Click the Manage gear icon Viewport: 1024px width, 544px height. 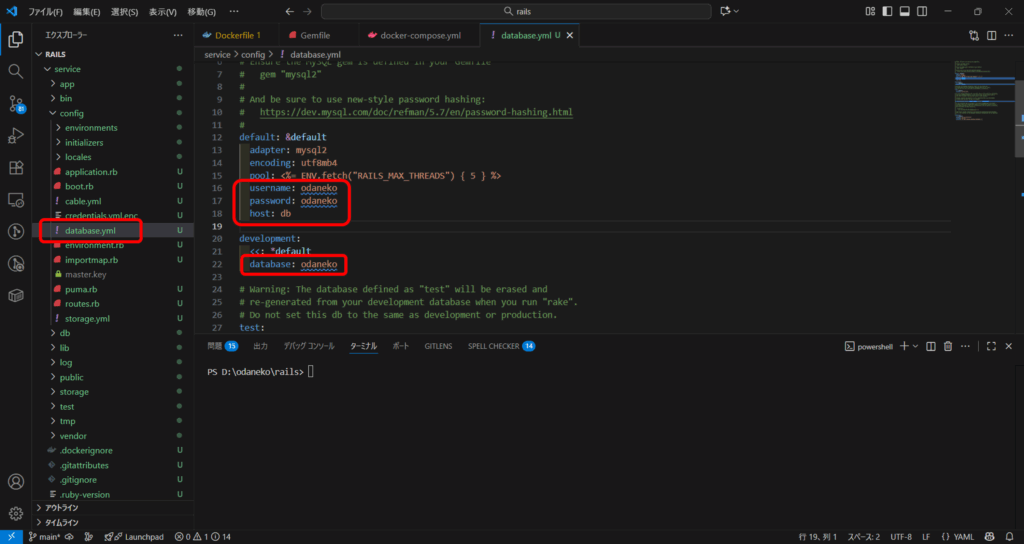tap(15, 513)
